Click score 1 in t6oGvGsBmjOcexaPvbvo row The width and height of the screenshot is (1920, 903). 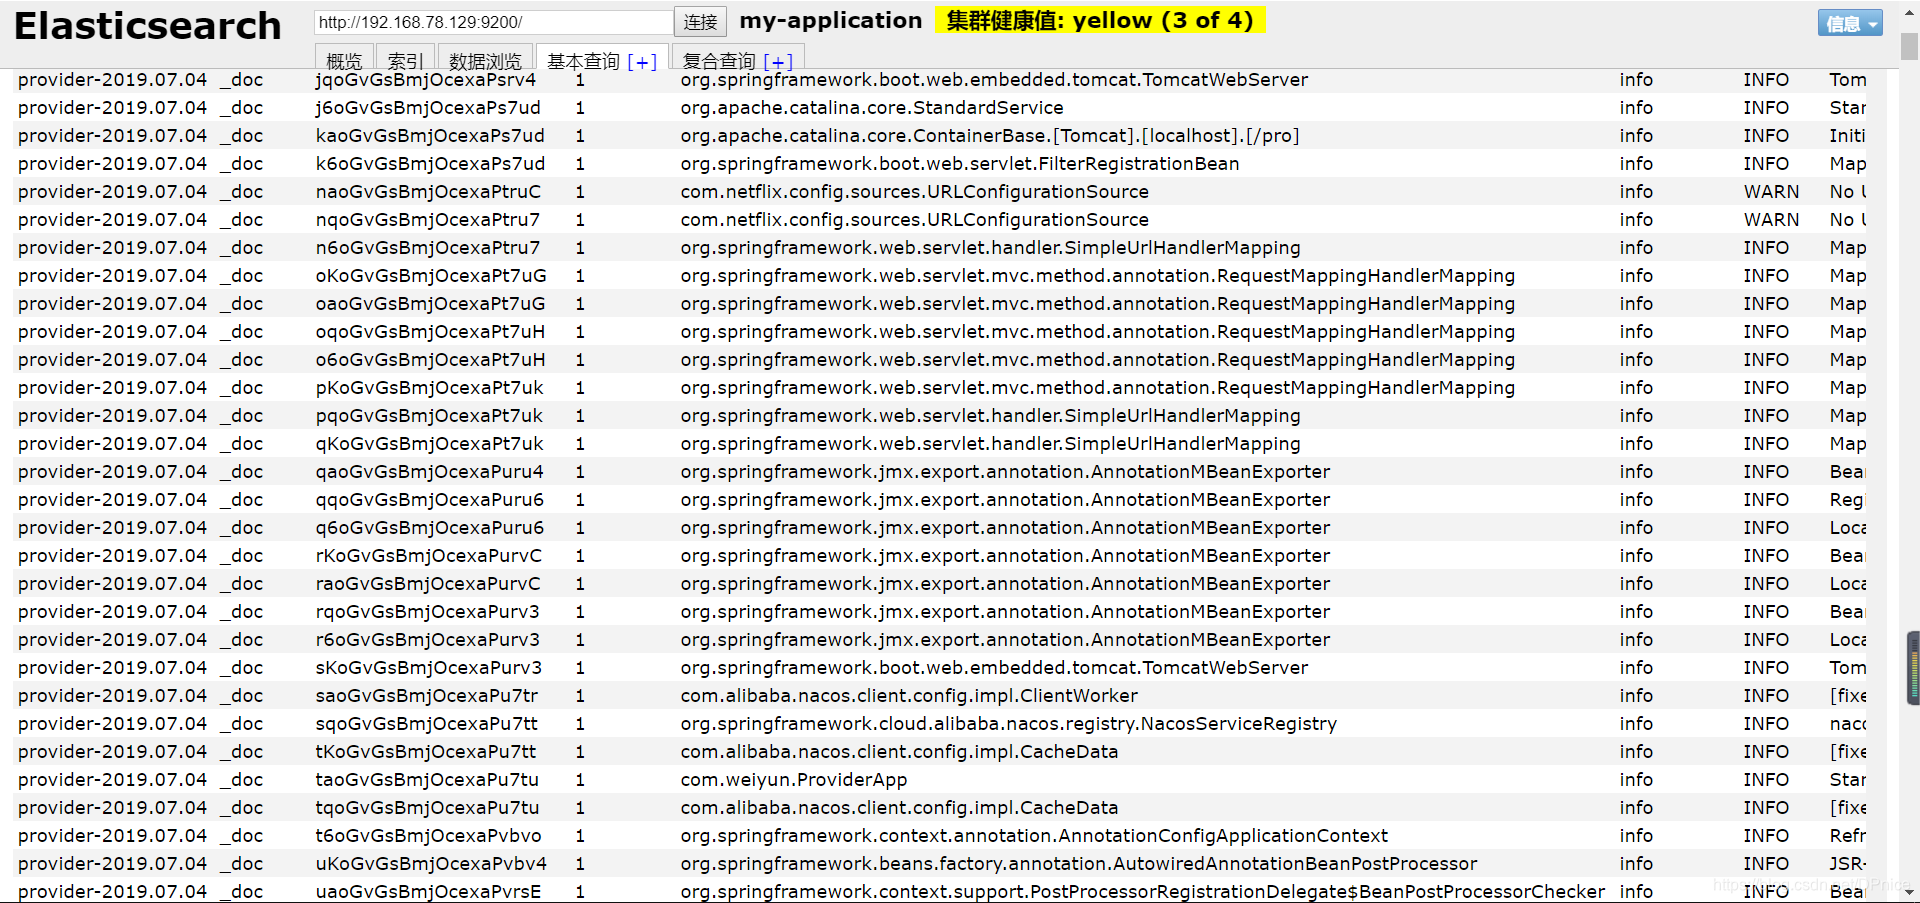pos(580,836)
